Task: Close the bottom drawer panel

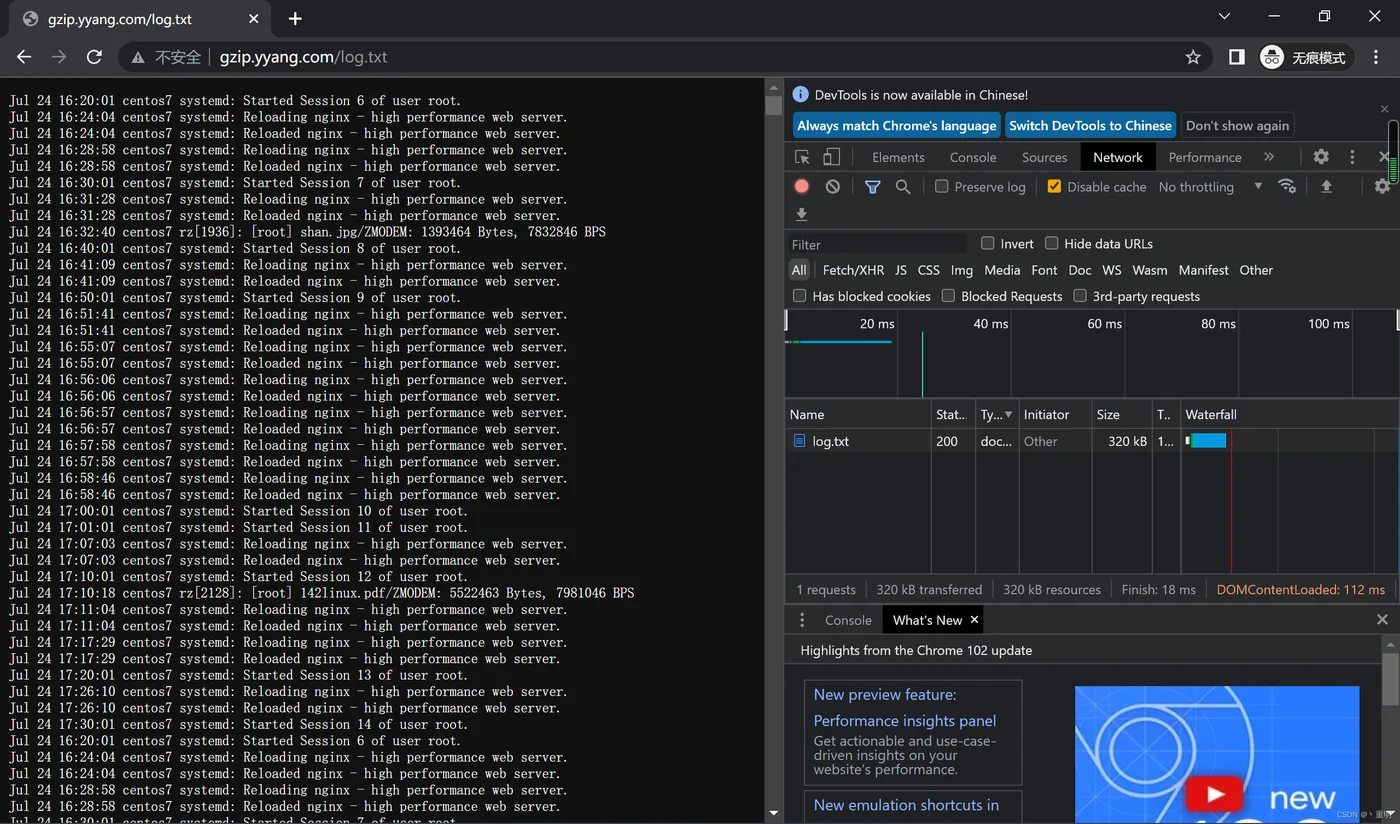Action: 1382,620
